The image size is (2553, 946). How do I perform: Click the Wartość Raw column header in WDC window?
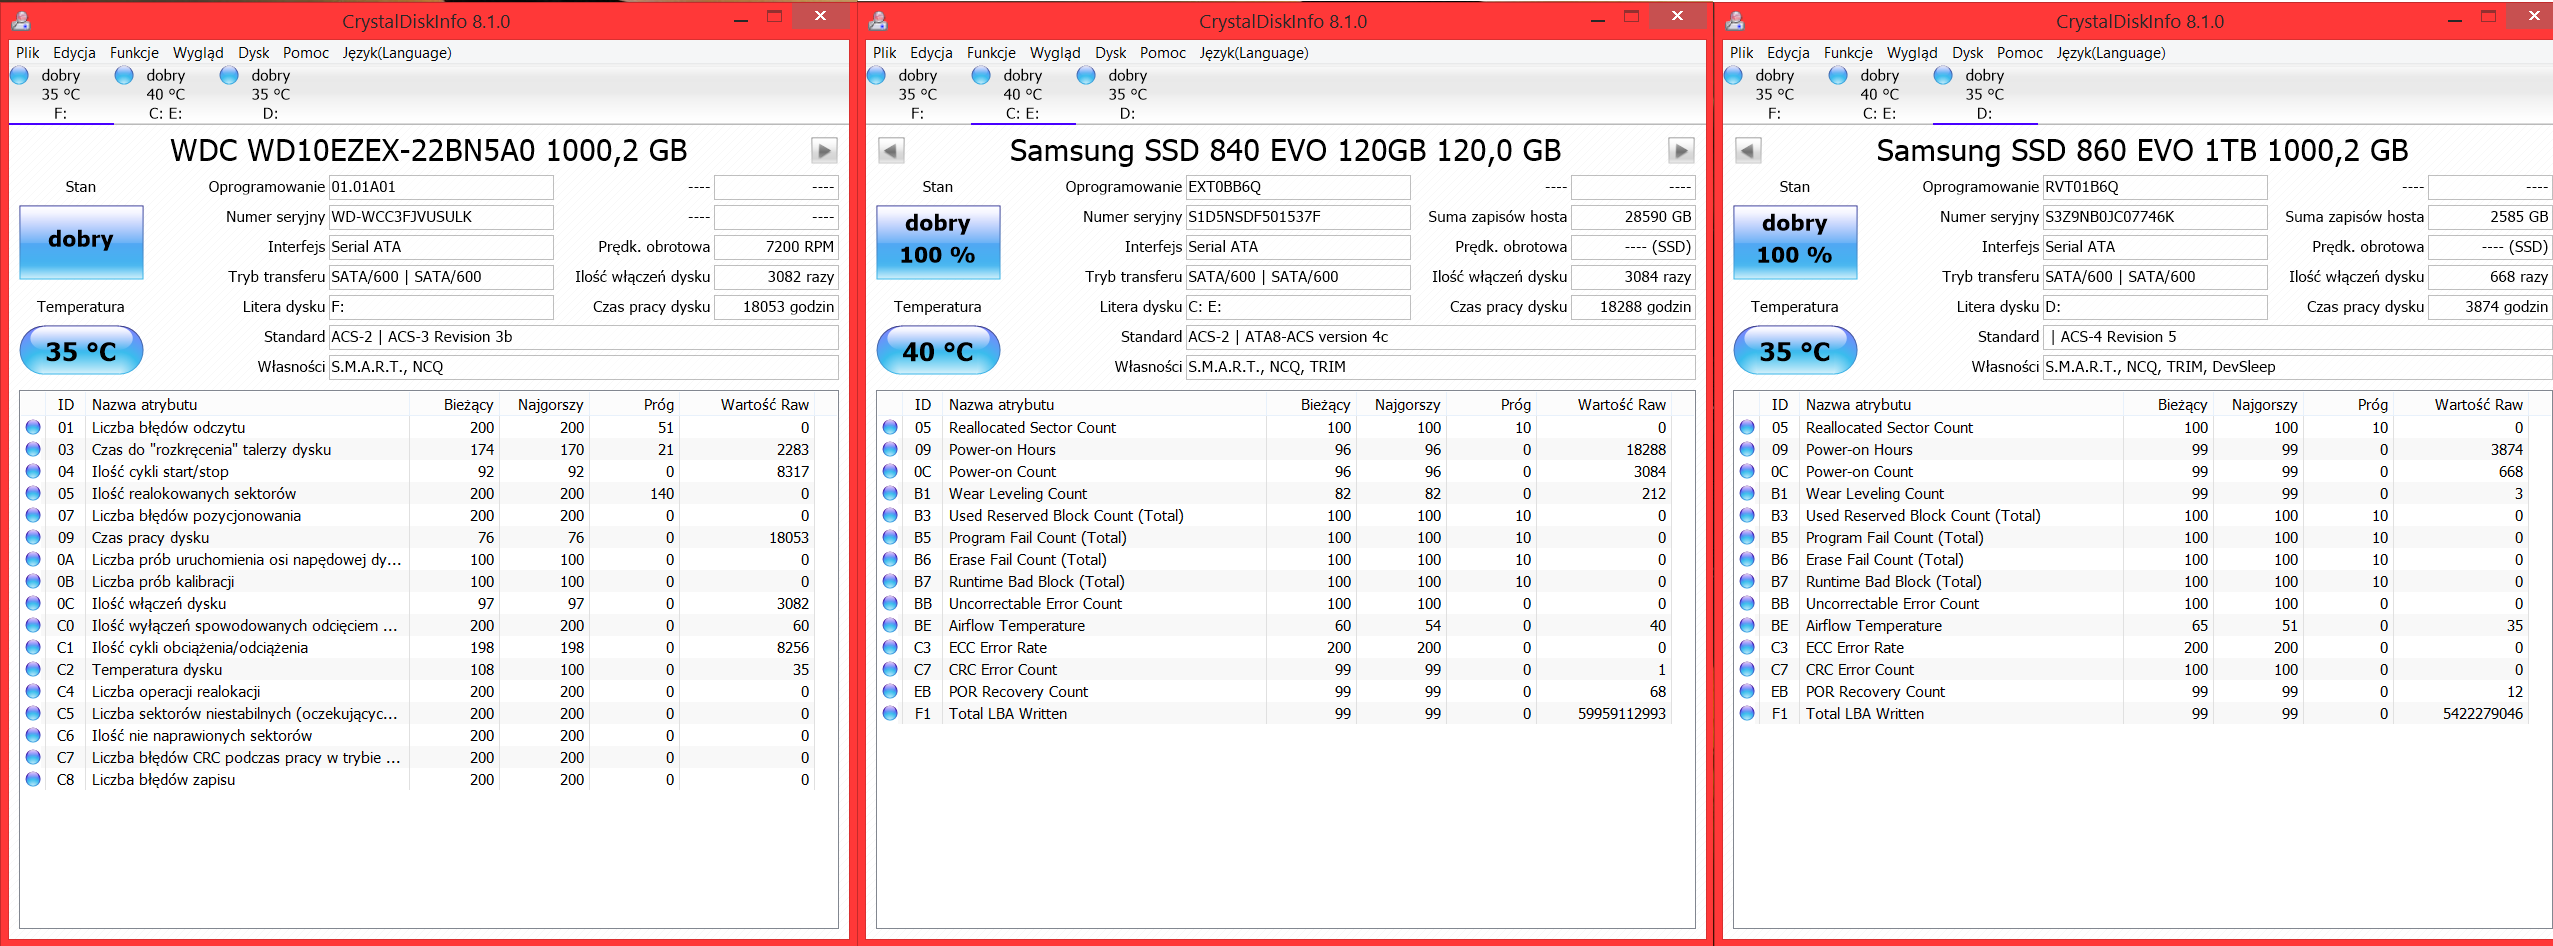click(764, 405)
